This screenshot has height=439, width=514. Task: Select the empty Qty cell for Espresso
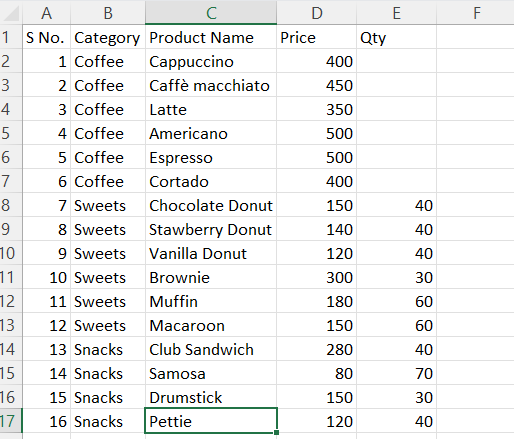(x=396, y=157)
